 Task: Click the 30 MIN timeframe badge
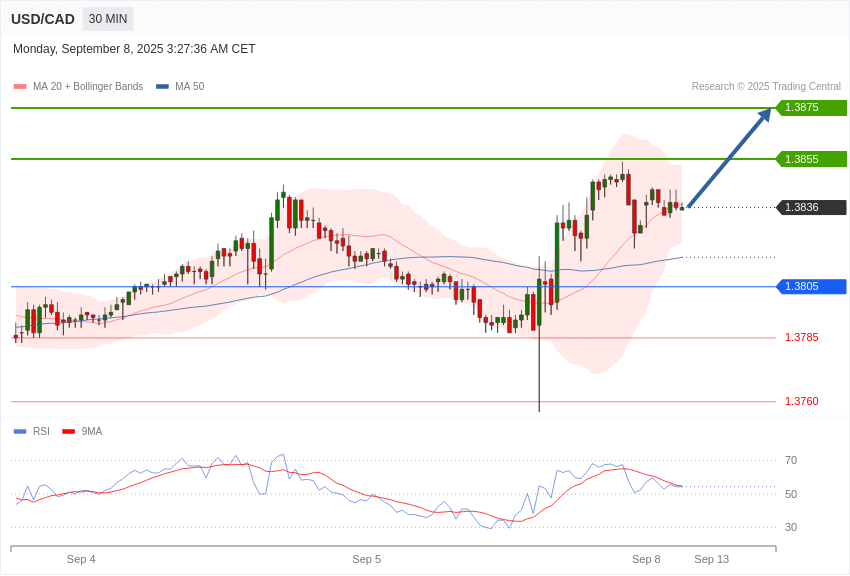[x=108, y=19]
